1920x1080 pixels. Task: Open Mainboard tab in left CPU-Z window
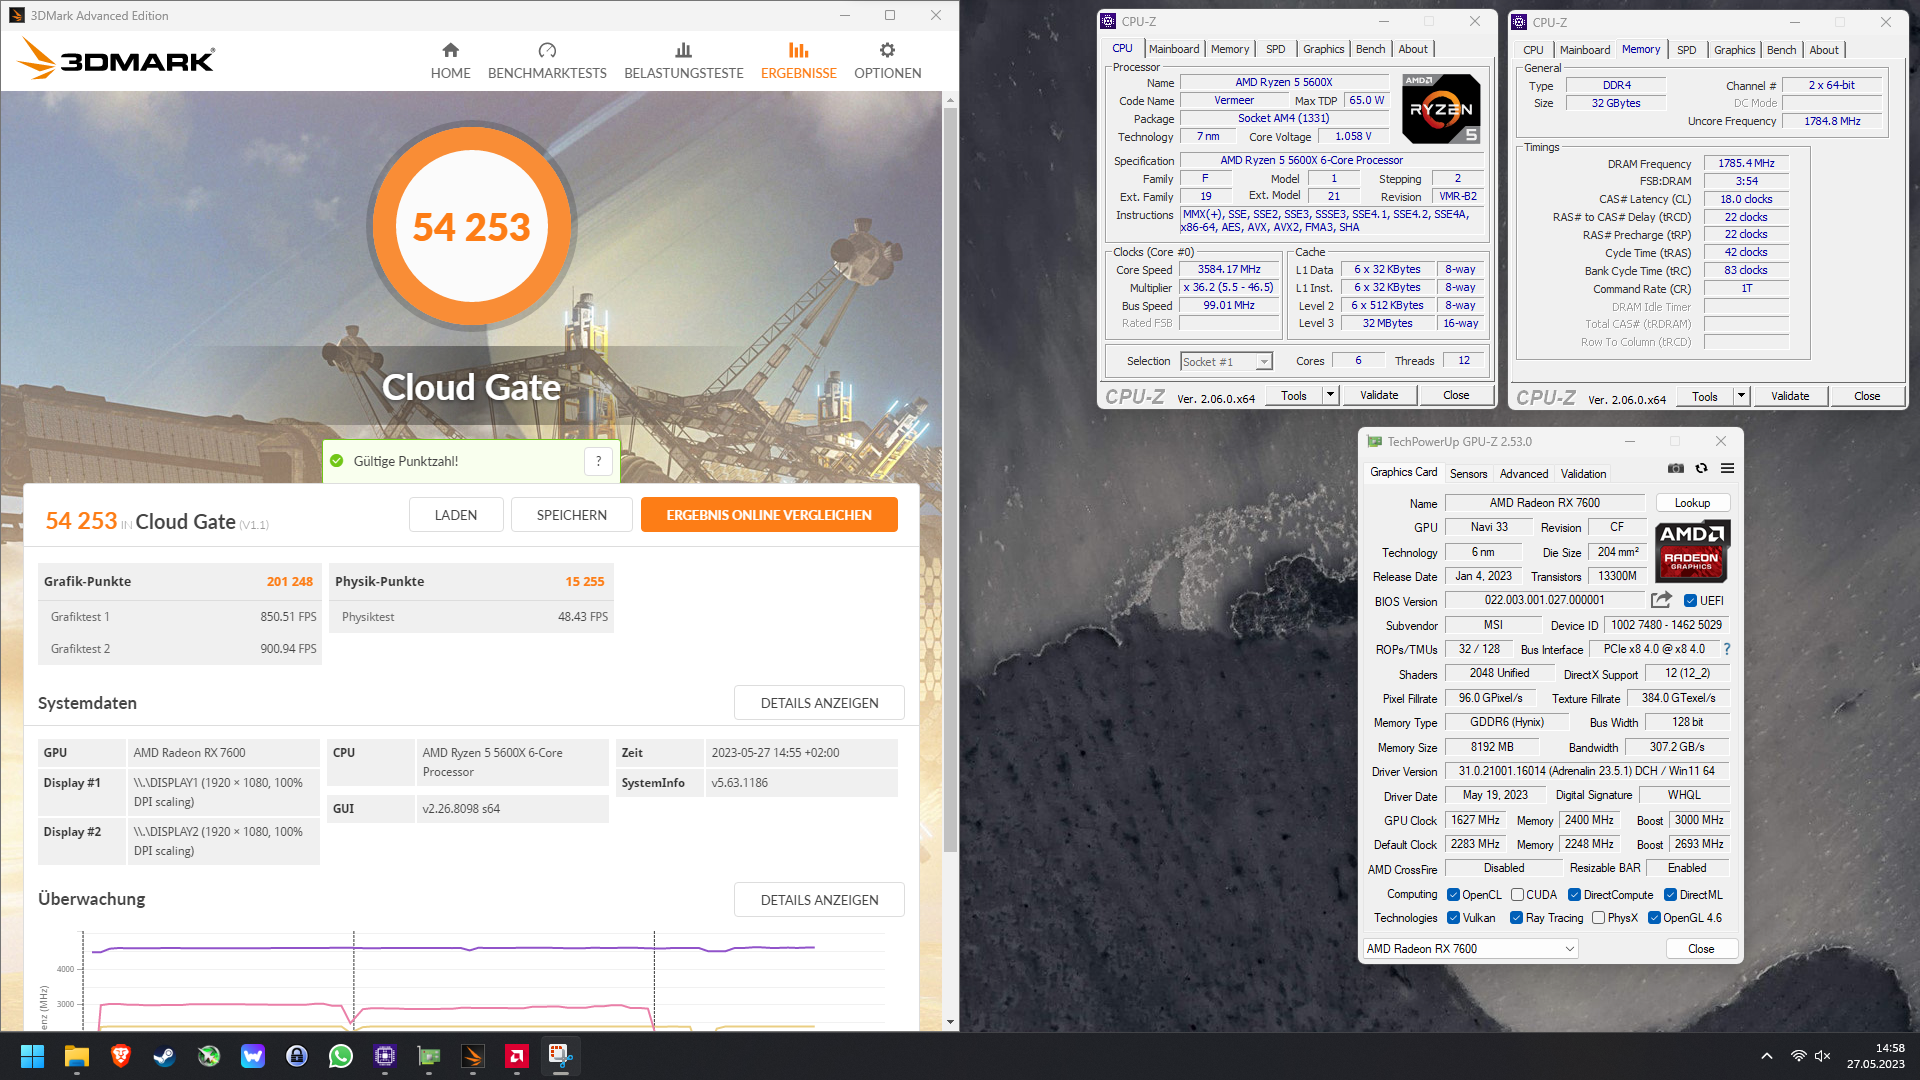[1174, 49]
